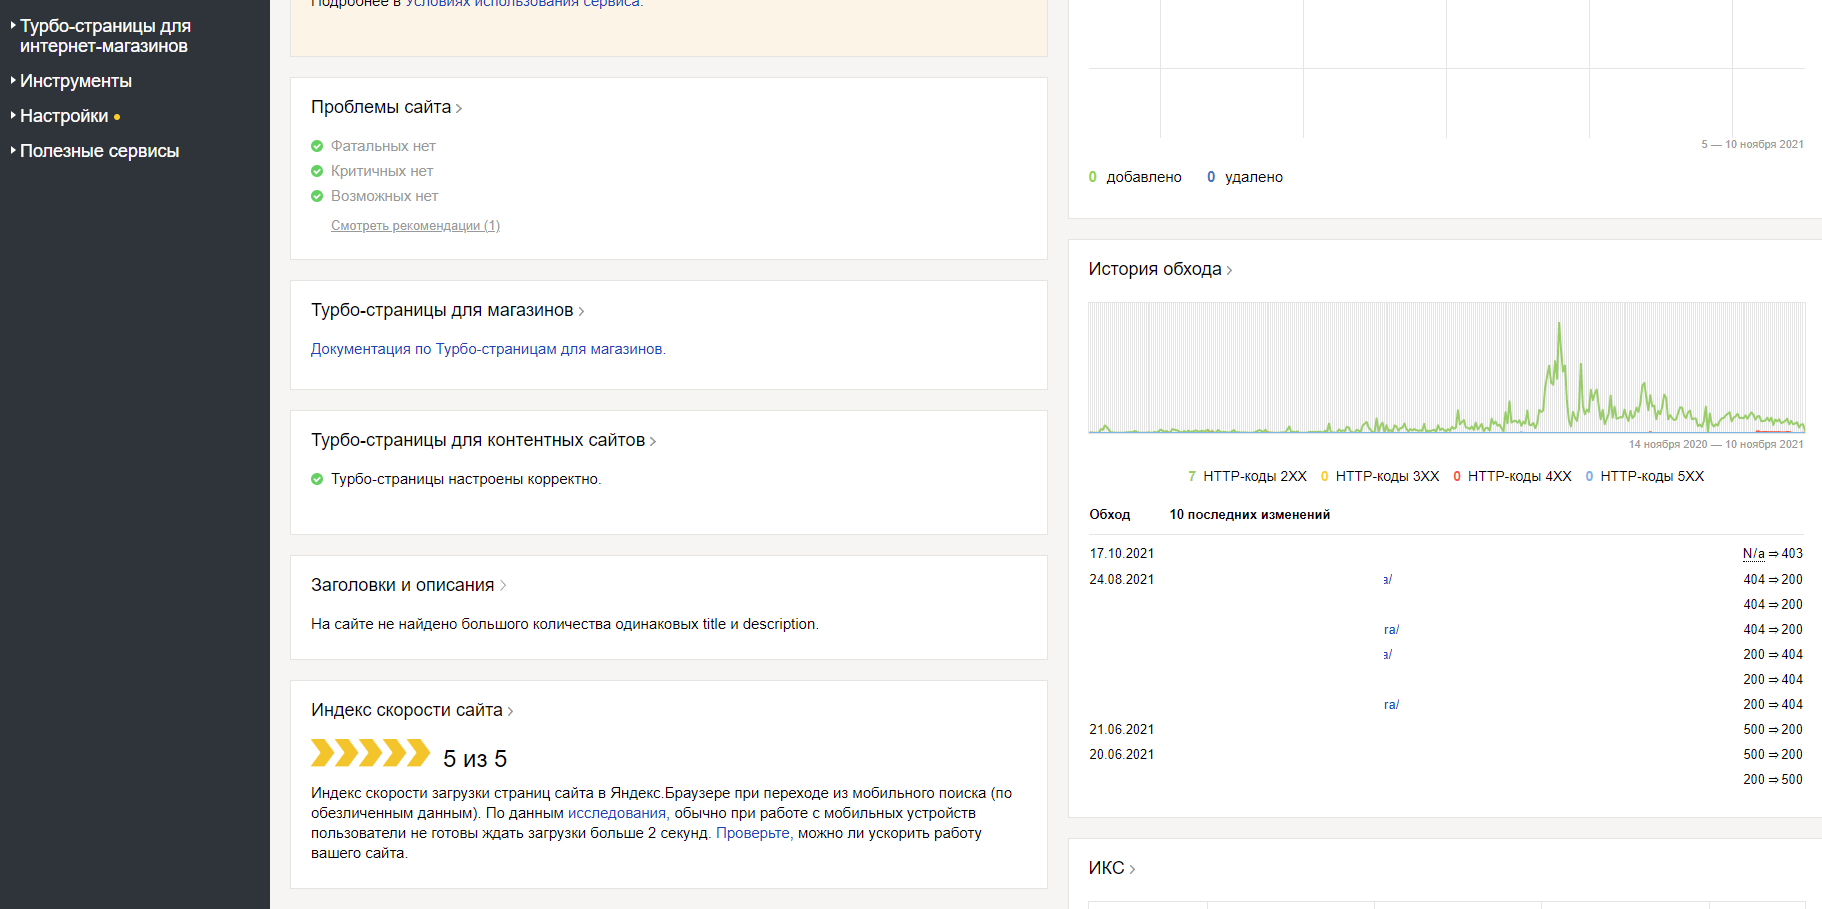
Task: Open the Настройки sidebar menu item
Action: click(x=64, y=116)
